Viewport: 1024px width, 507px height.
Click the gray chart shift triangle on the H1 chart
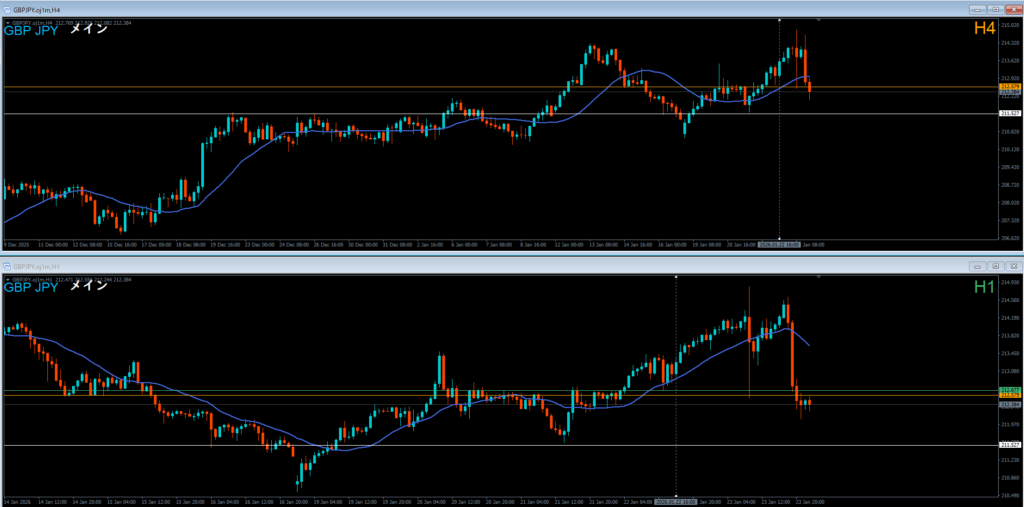(820, 277)
